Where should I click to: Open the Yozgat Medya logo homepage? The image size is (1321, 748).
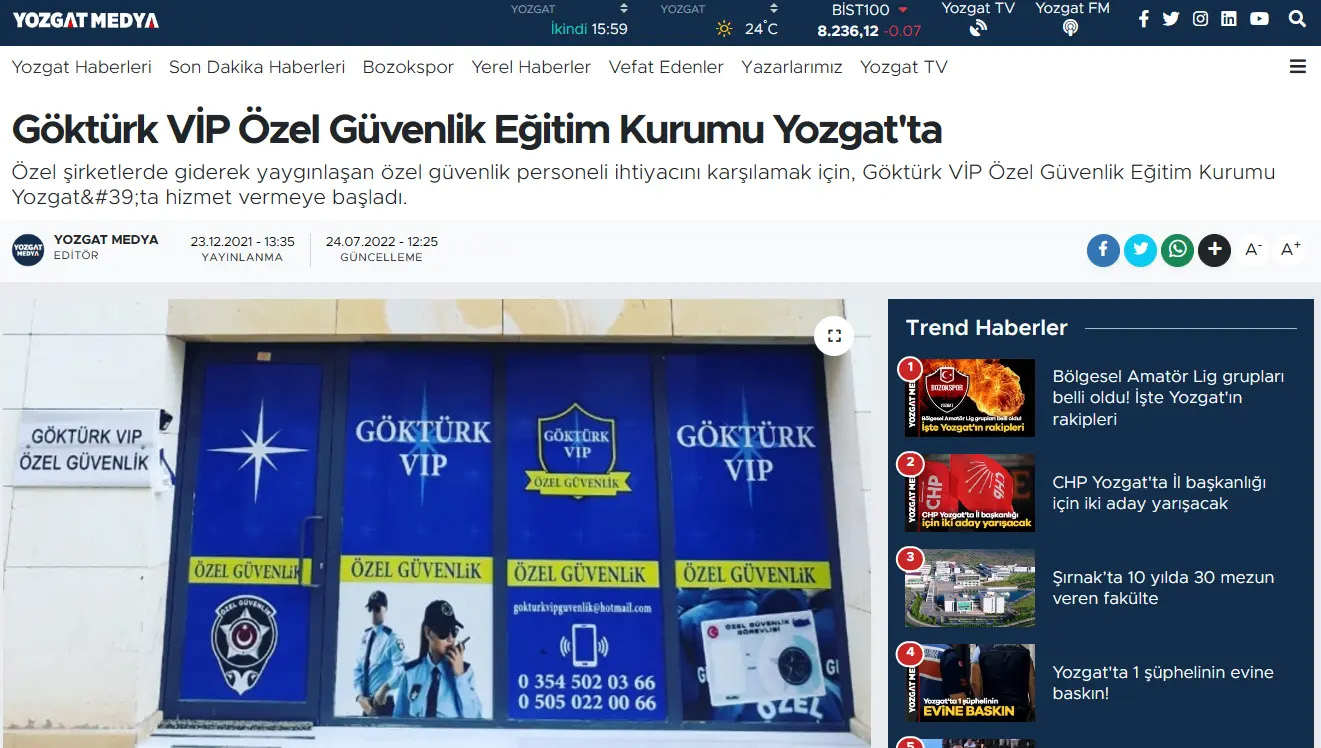click(85, 20)
